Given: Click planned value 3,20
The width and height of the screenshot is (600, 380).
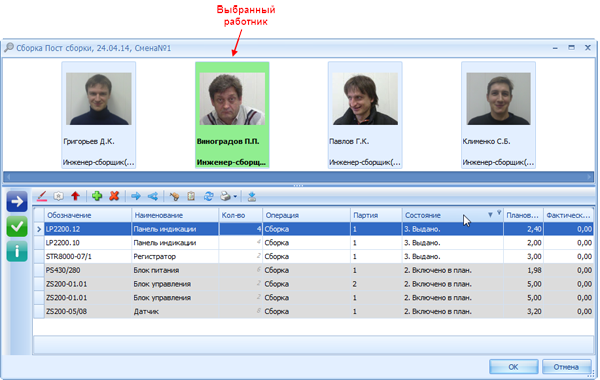Looking at the screenshot, I should point(523,312).
